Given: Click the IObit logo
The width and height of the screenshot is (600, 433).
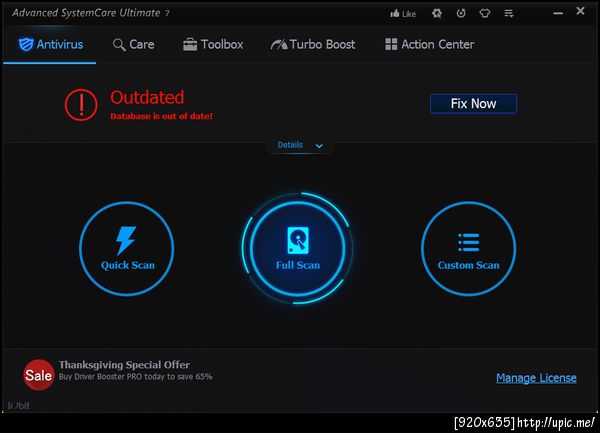Looking at the screenshot, I should (18, 405).
